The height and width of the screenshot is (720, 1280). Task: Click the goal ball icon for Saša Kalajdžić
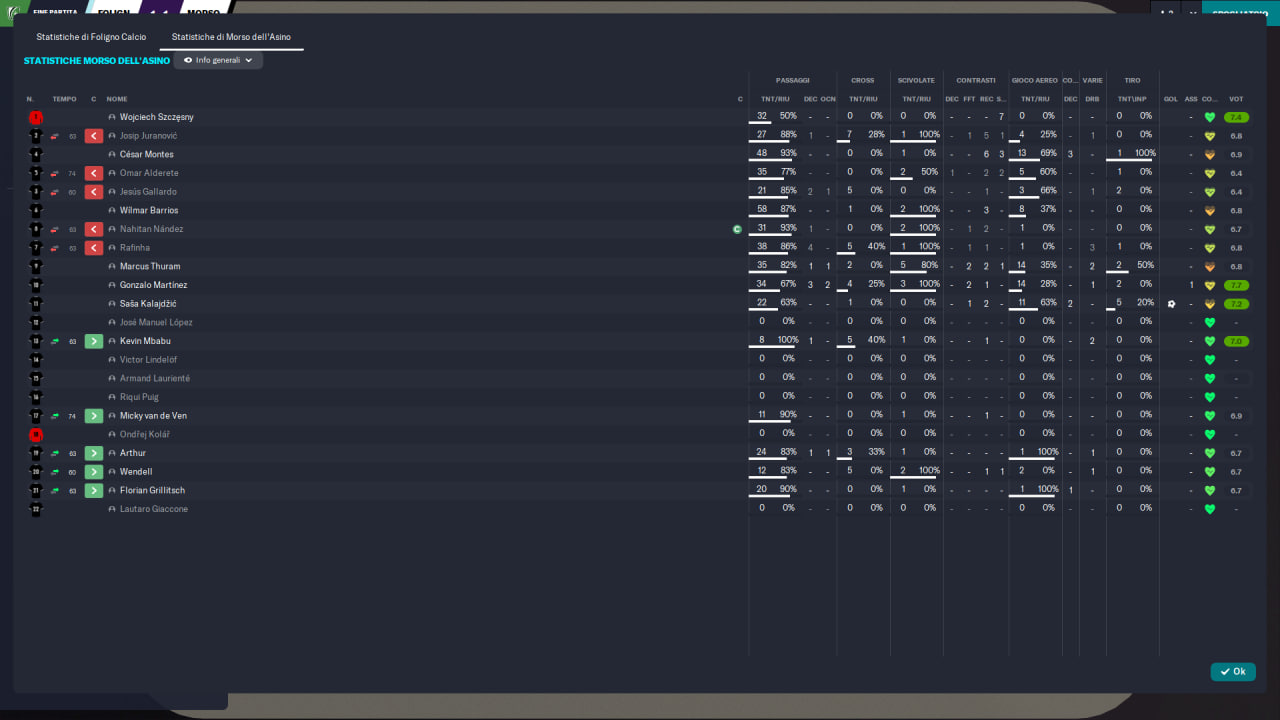1171,304
